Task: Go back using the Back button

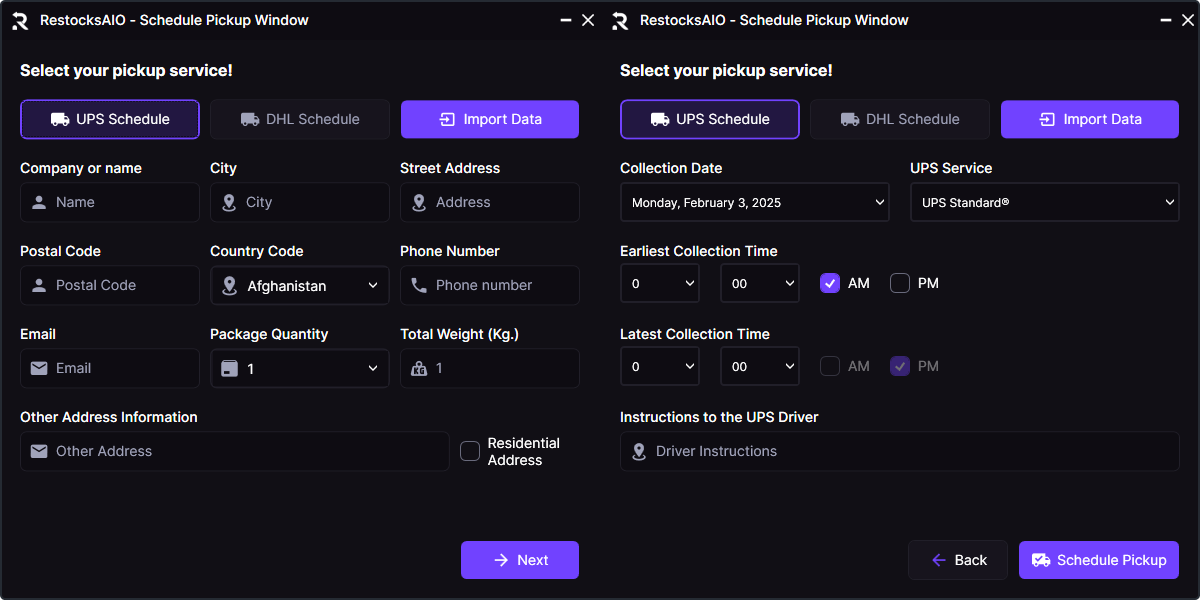Action: click(957, 560)
